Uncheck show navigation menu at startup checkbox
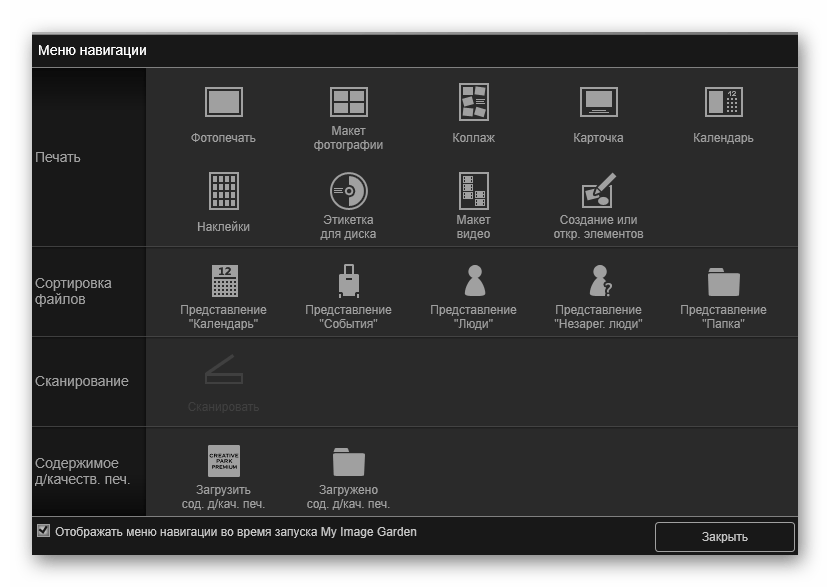The image size is (830, 587). (x=43, y=531)
